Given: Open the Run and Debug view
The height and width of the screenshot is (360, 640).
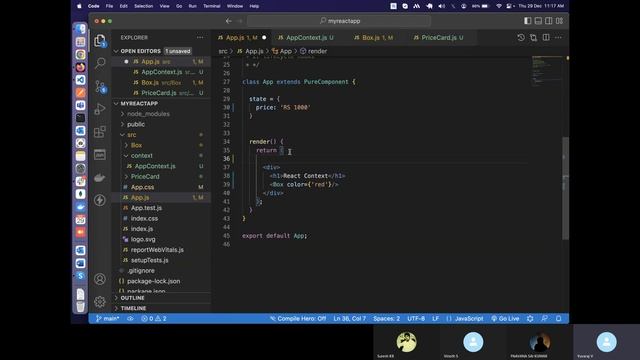Looking at the screenshot, I should point(100,109).
